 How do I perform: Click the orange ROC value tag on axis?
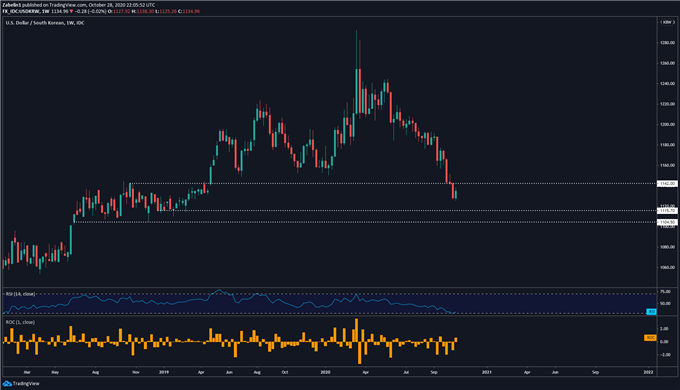650,338
